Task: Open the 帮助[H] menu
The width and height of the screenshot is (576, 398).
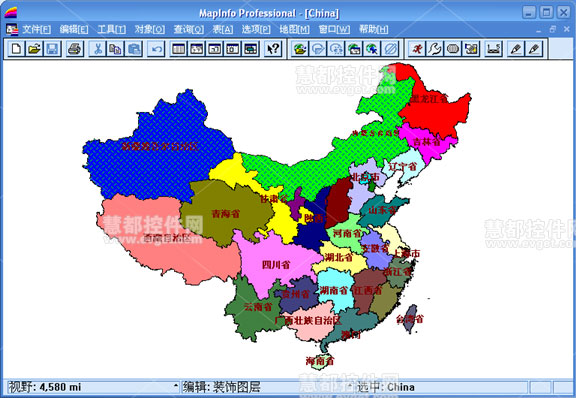Action: pyautogui.click(x=374, y=29)
